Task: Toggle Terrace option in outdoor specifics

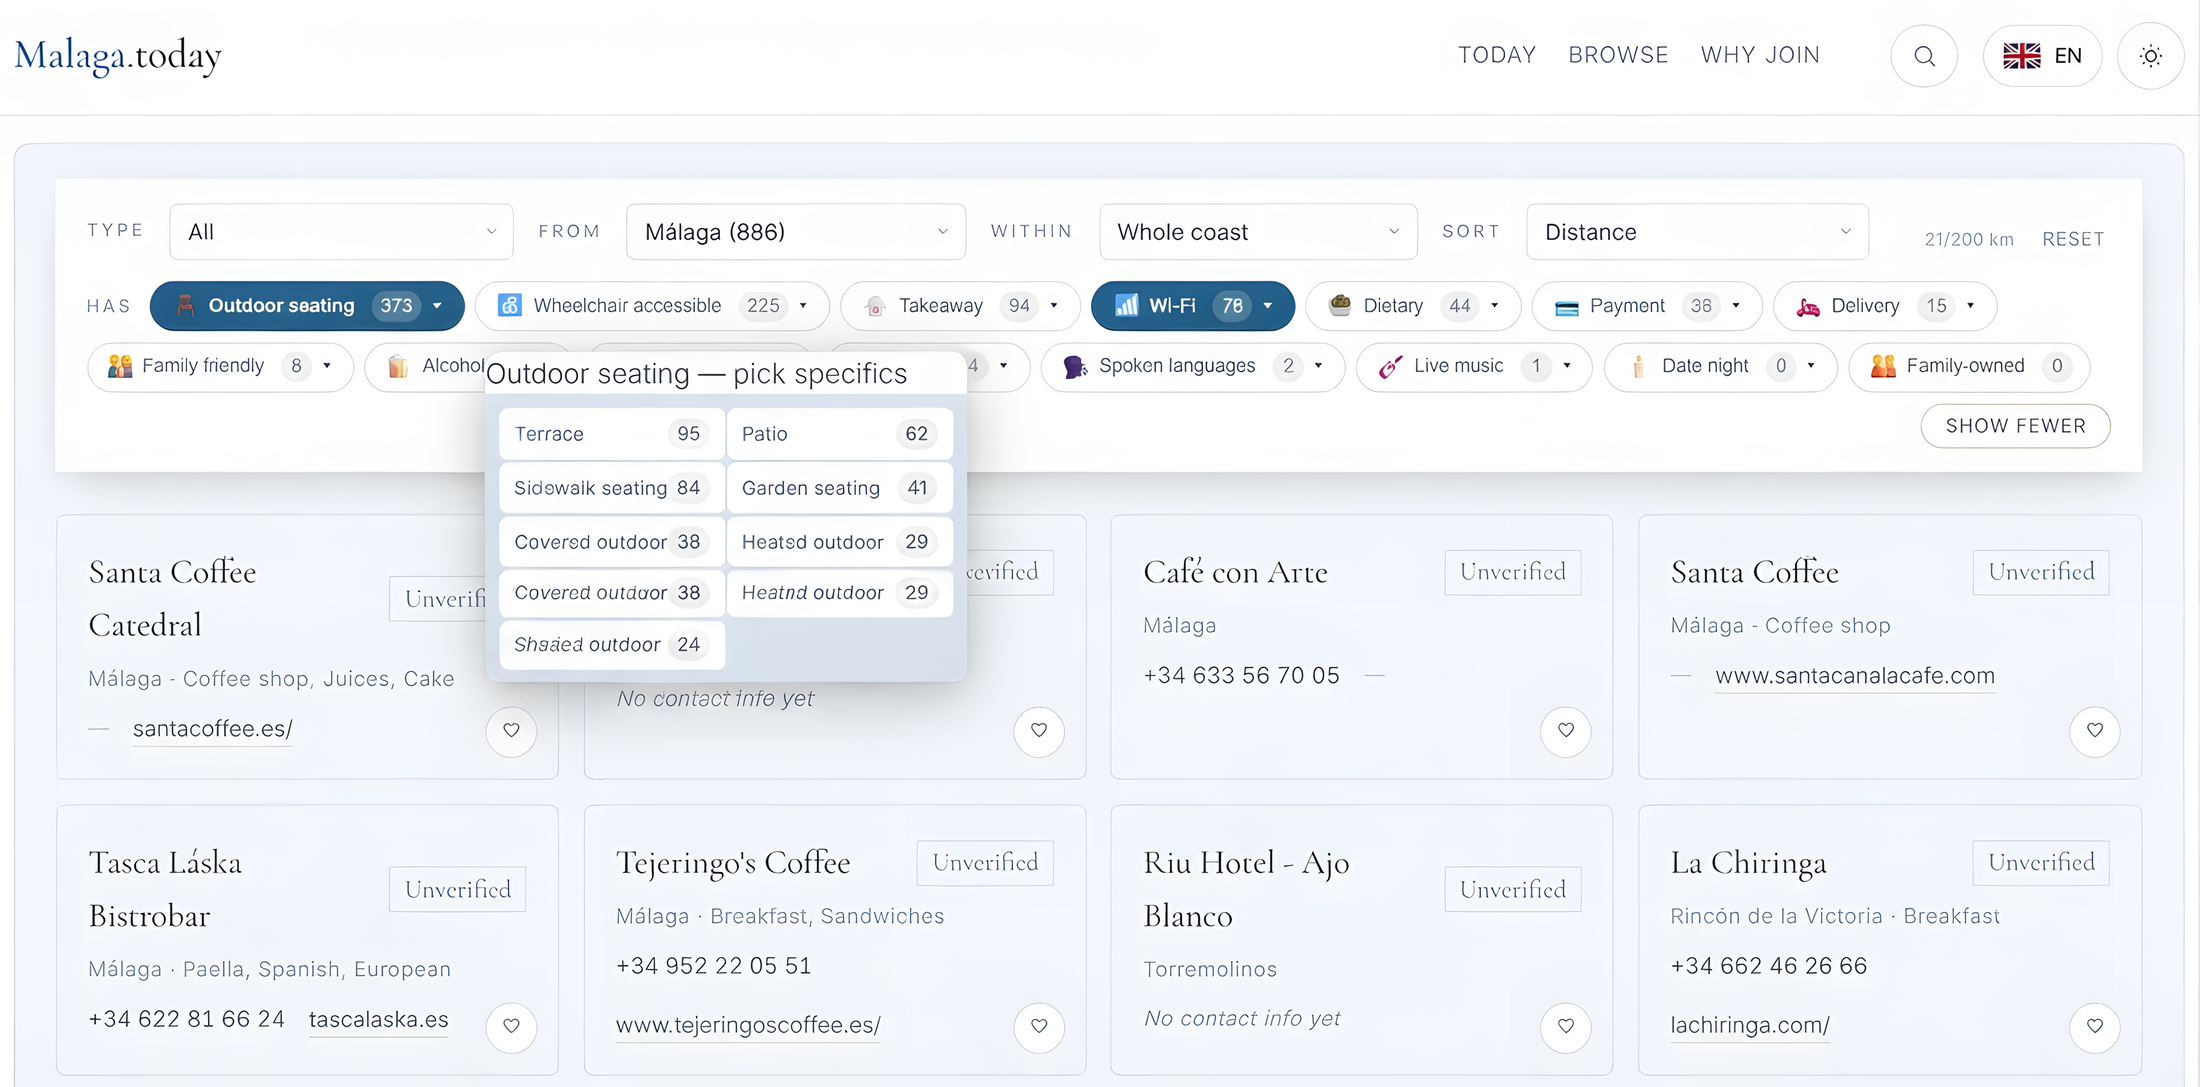Action: [611, 434]
